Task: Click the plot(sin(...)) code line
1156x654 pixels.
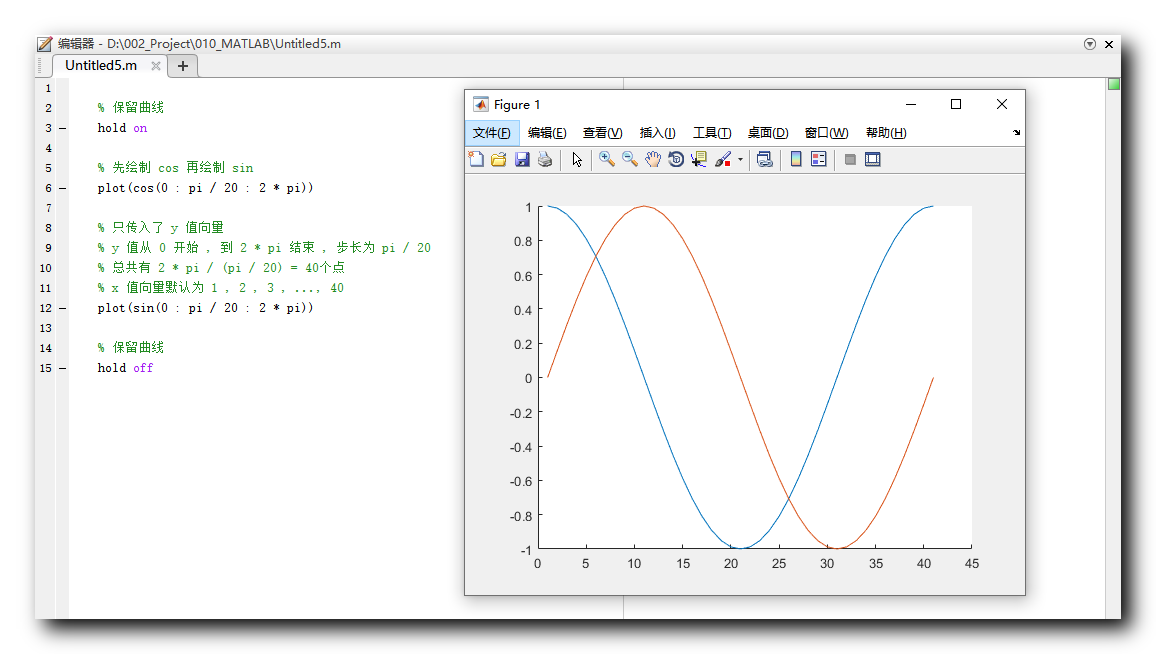Action: 206,308
